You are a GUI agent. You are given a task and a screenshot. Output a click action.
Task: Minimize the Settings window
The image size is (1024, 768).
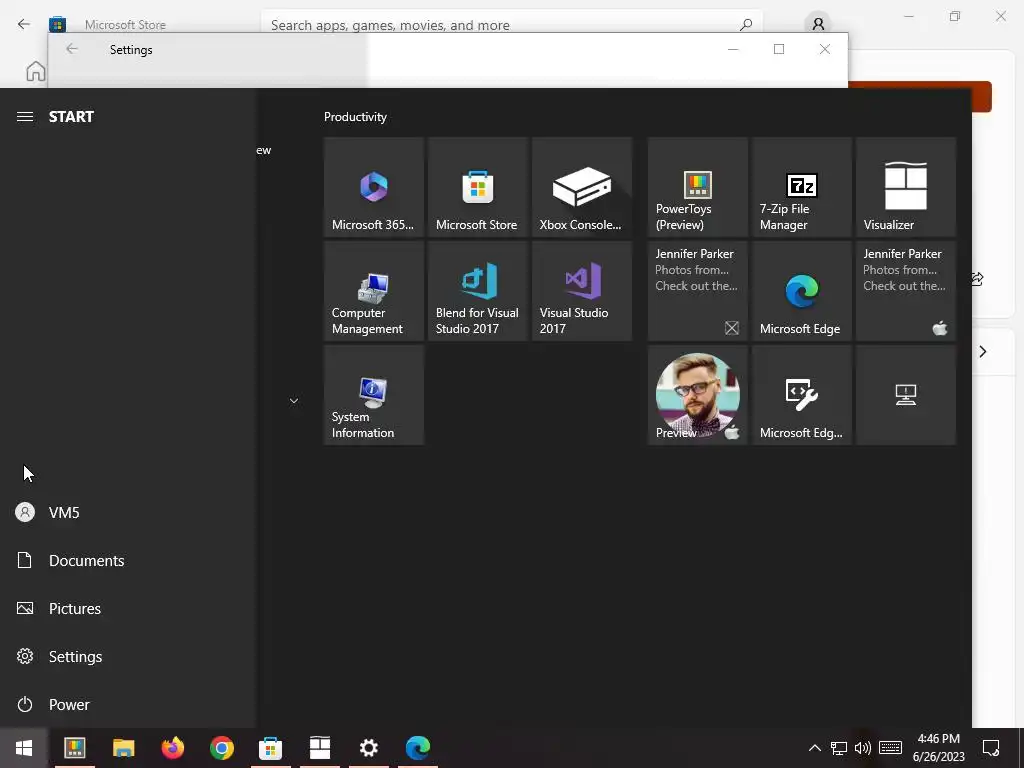coord(733,49)
